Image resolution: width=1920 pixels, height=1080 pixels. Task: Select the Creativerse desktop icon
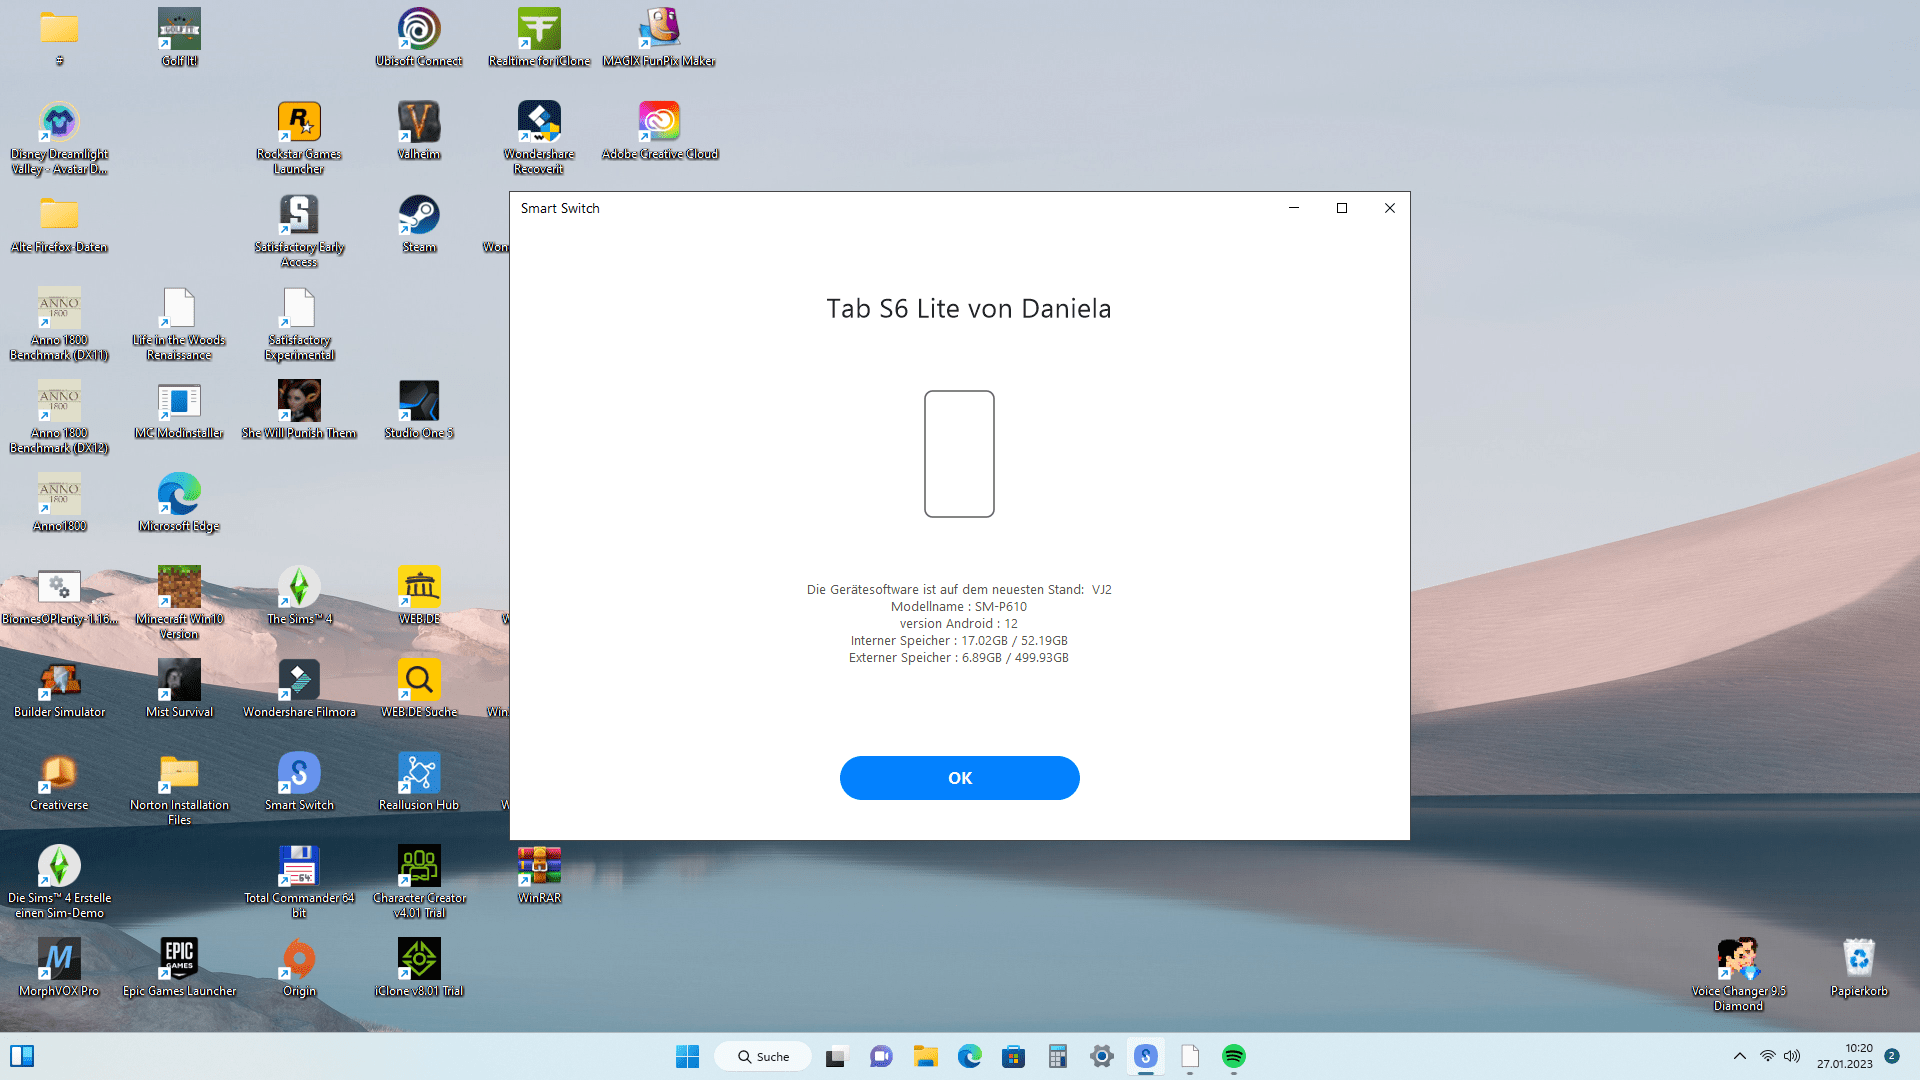pos(59,782)
